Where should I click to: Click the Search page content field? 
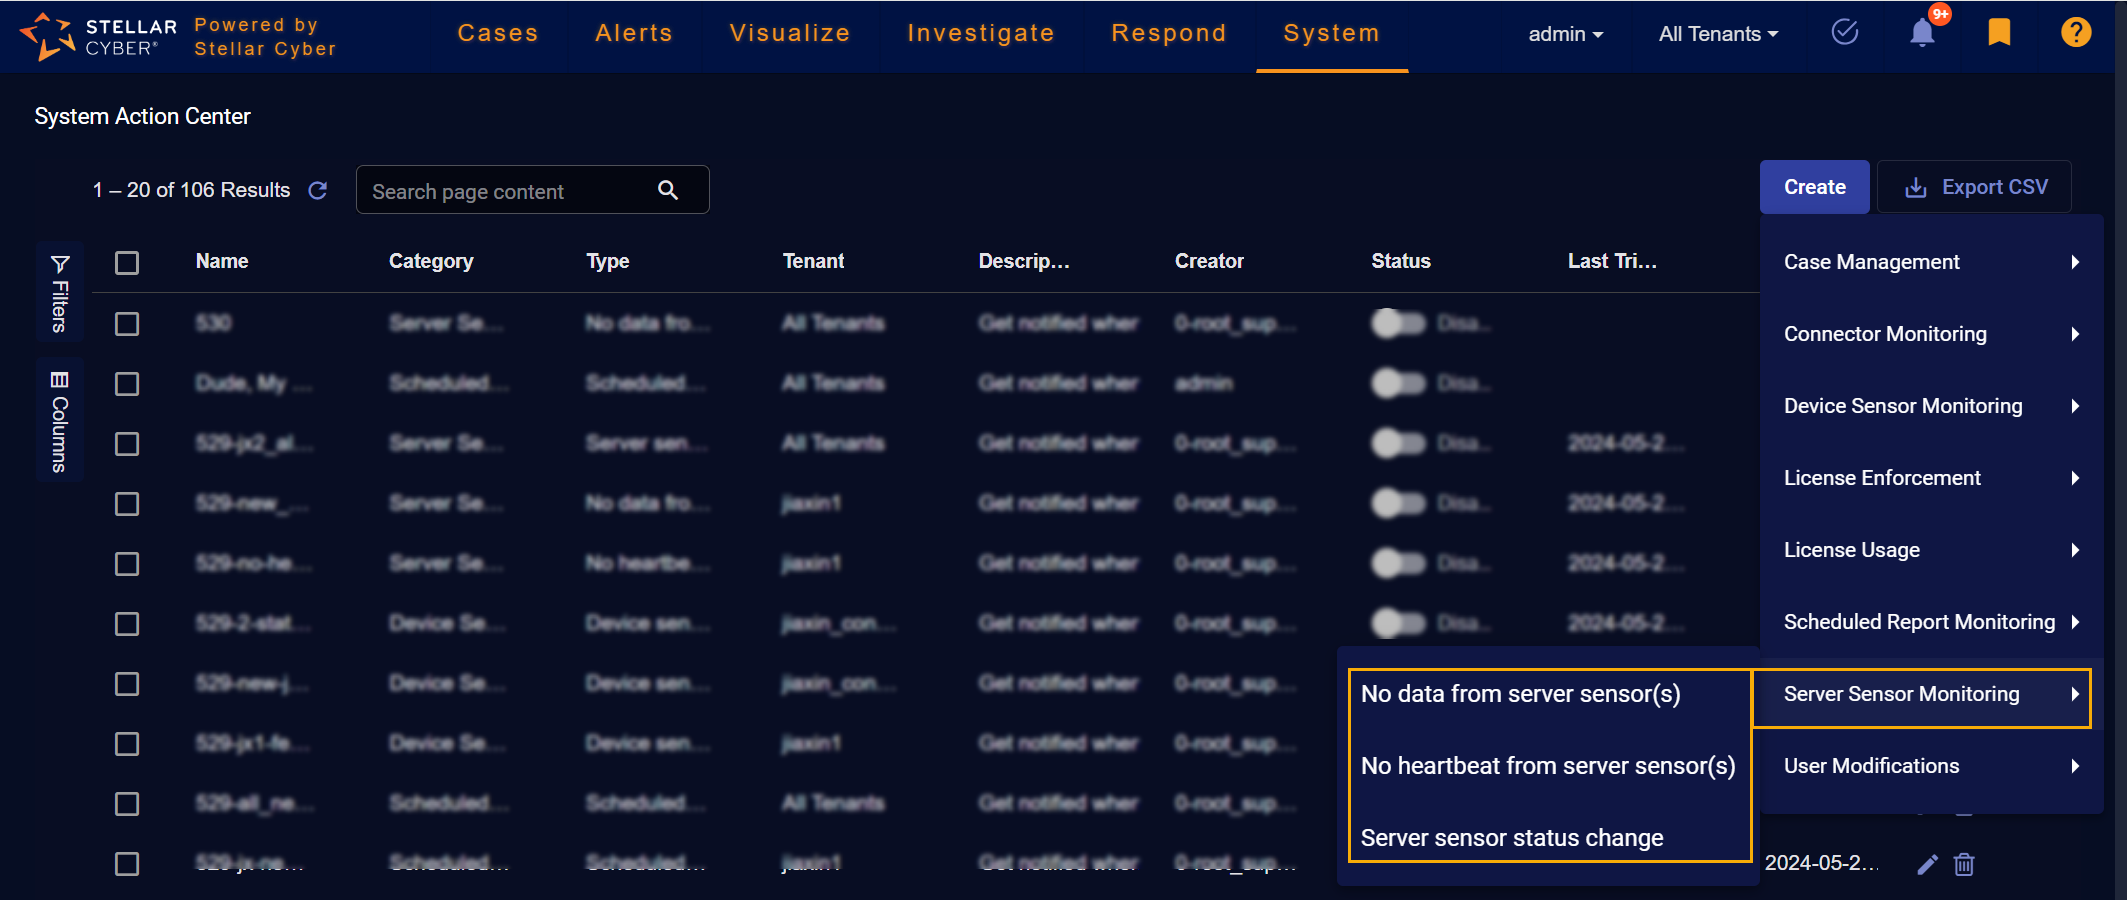coord(505,191)
